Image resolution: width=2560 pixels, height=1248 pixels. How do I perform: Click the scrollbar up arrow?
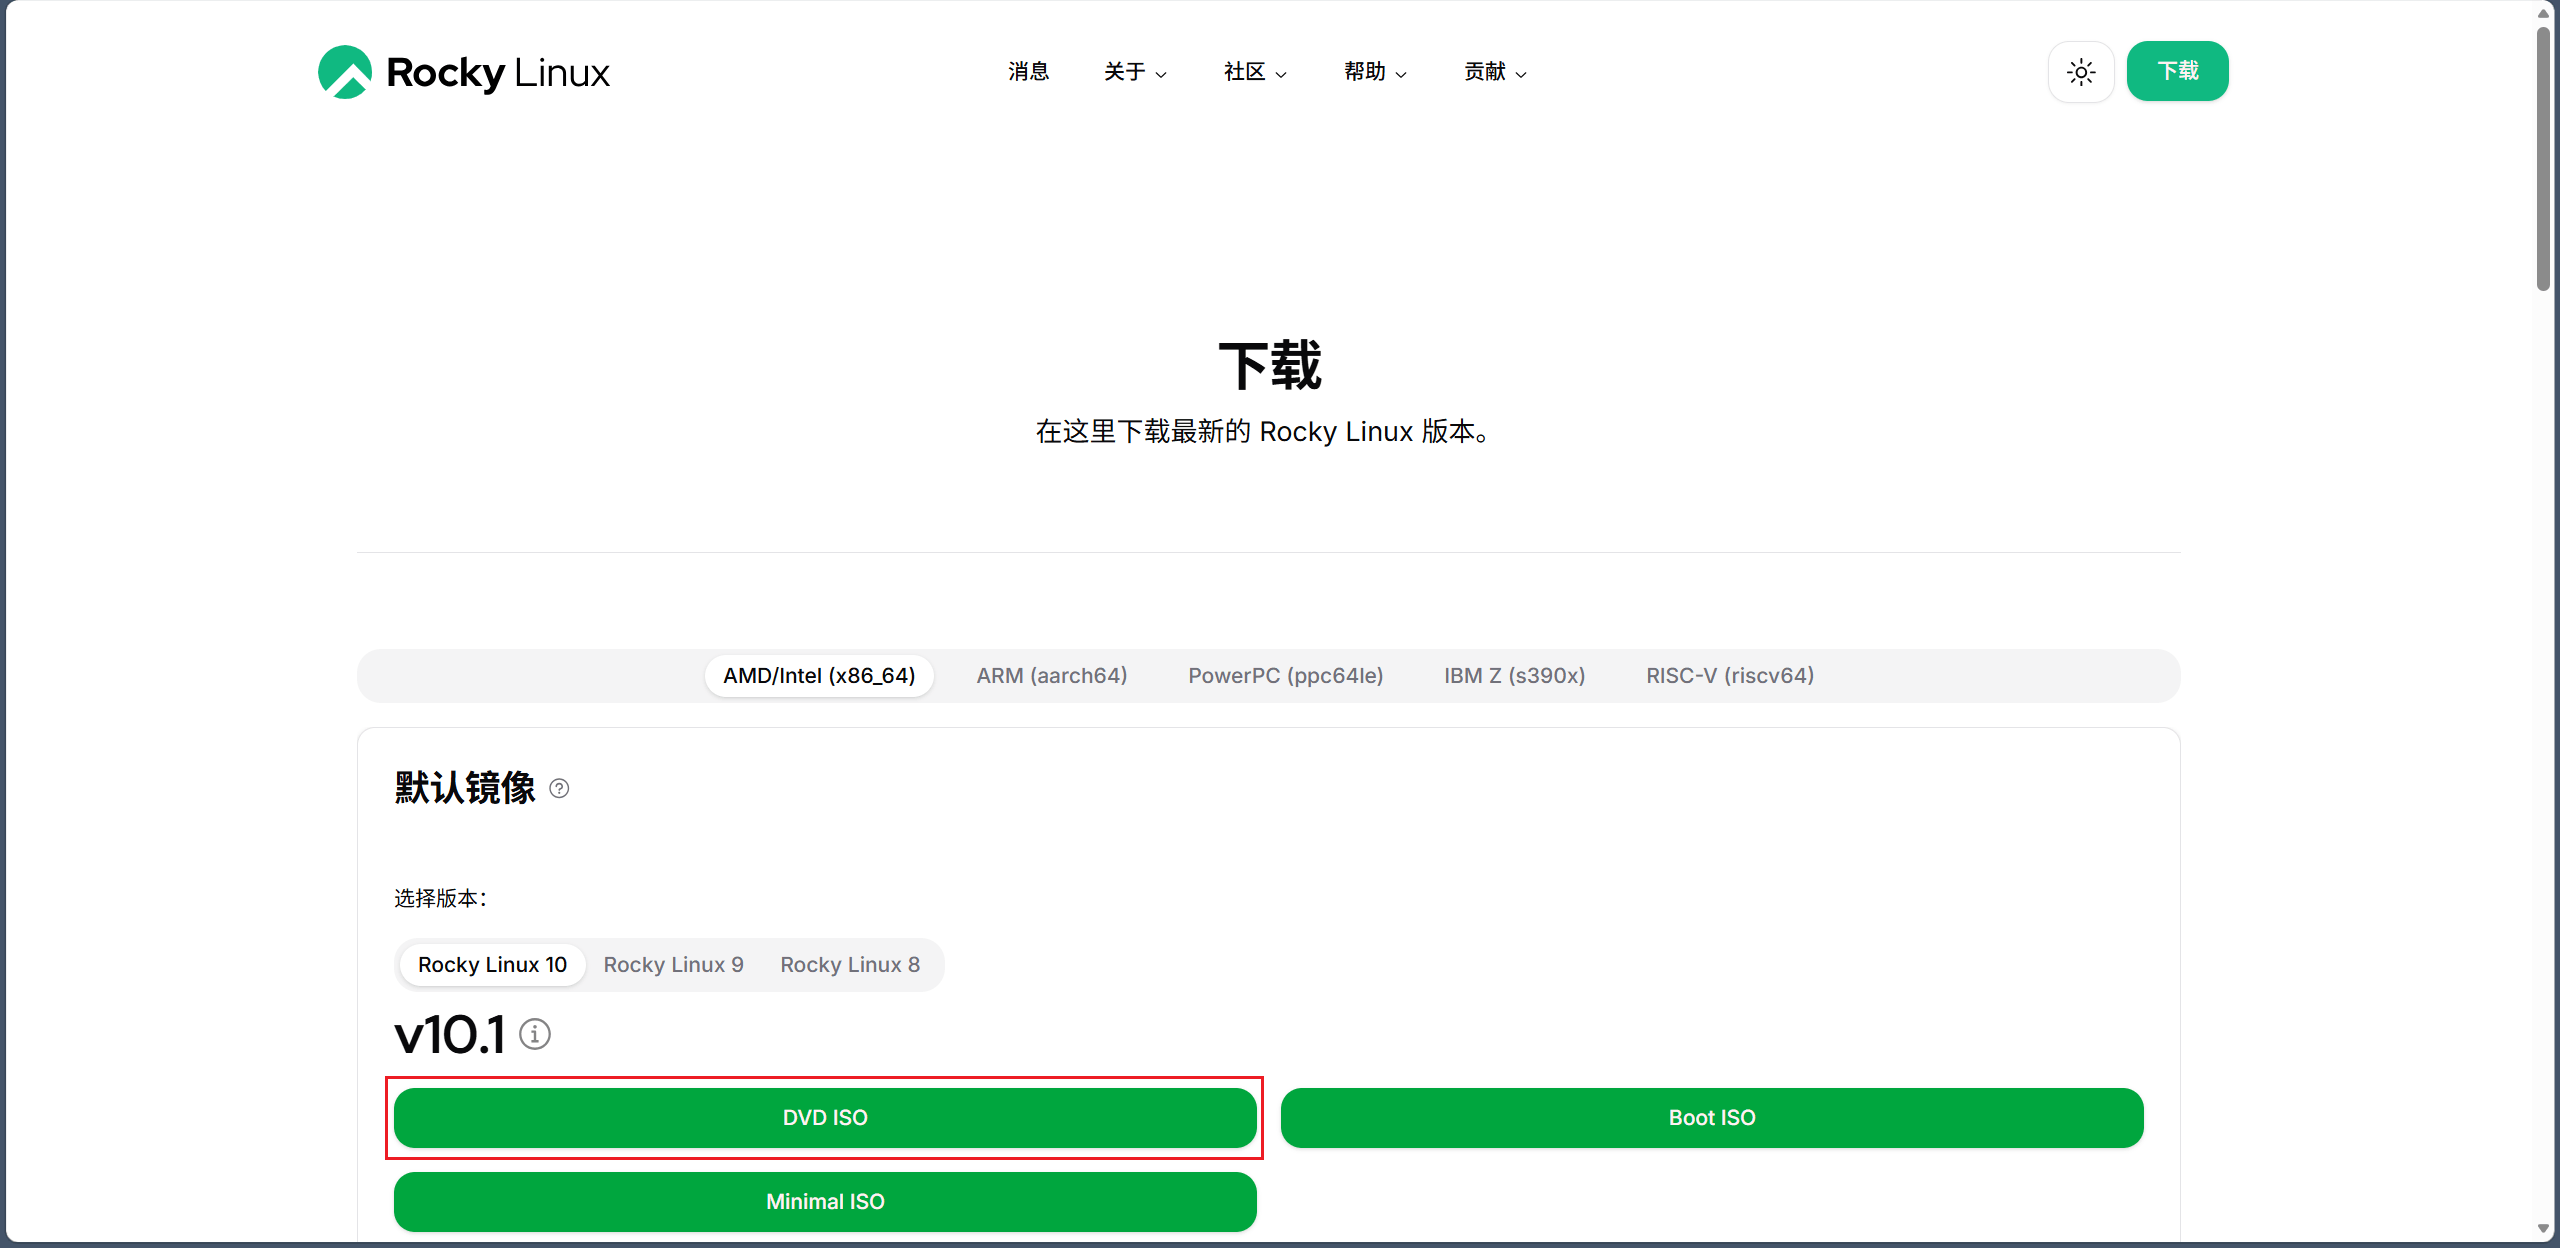point(2544,13)
